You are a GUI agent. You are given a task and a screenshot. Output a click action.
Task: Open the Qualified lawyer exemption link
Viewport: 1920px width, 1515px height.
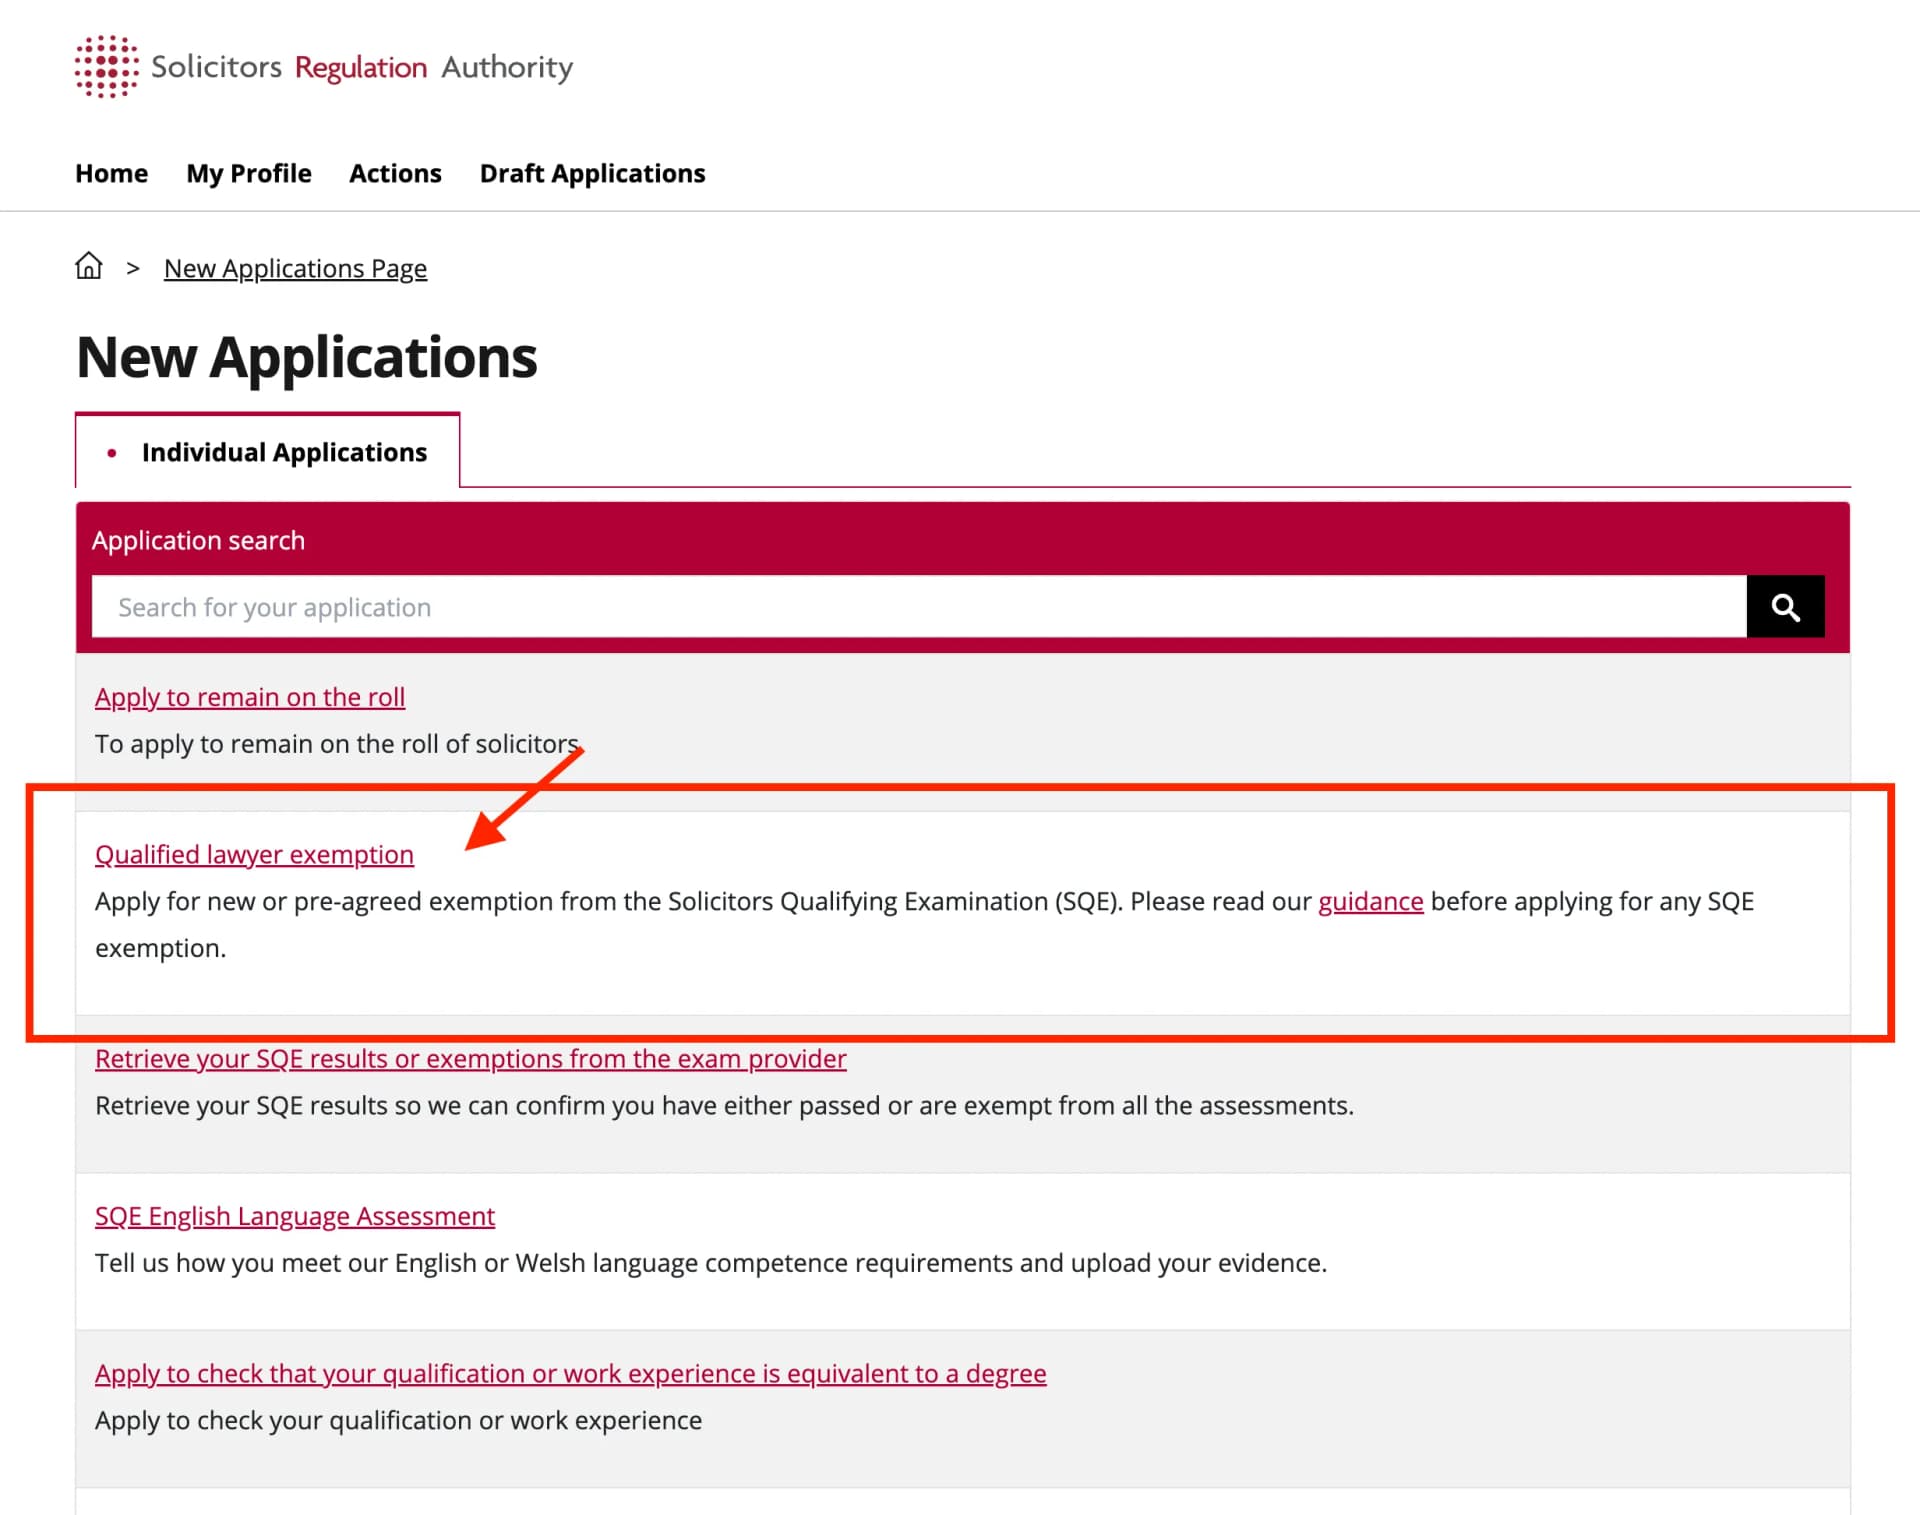point(254,854)
